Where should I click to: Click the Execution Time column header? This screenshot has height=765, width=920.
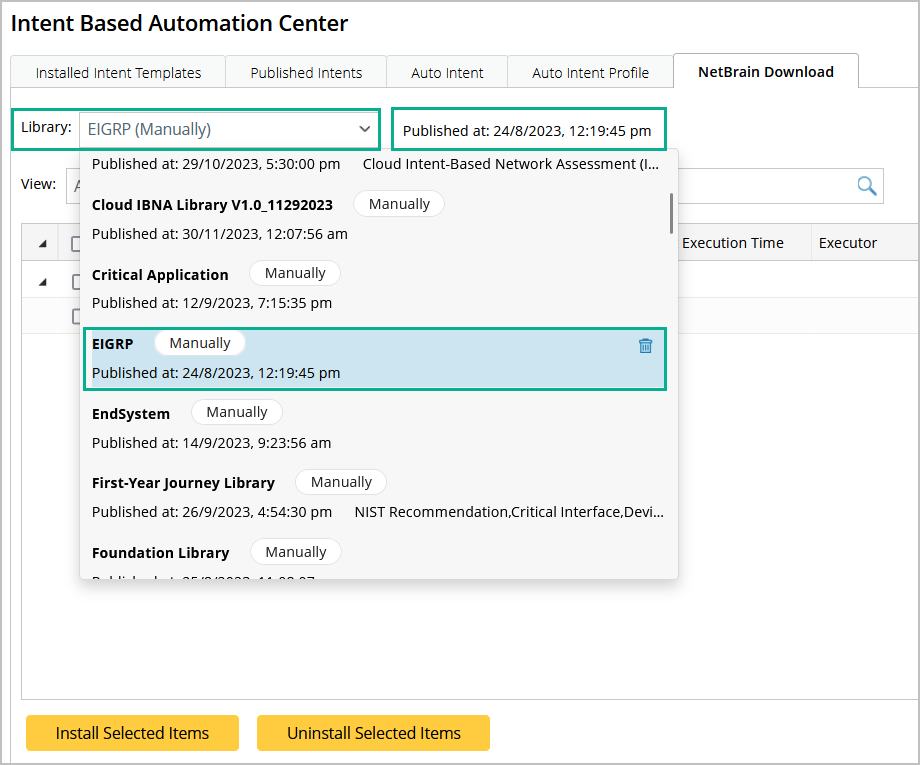point(733,243)
